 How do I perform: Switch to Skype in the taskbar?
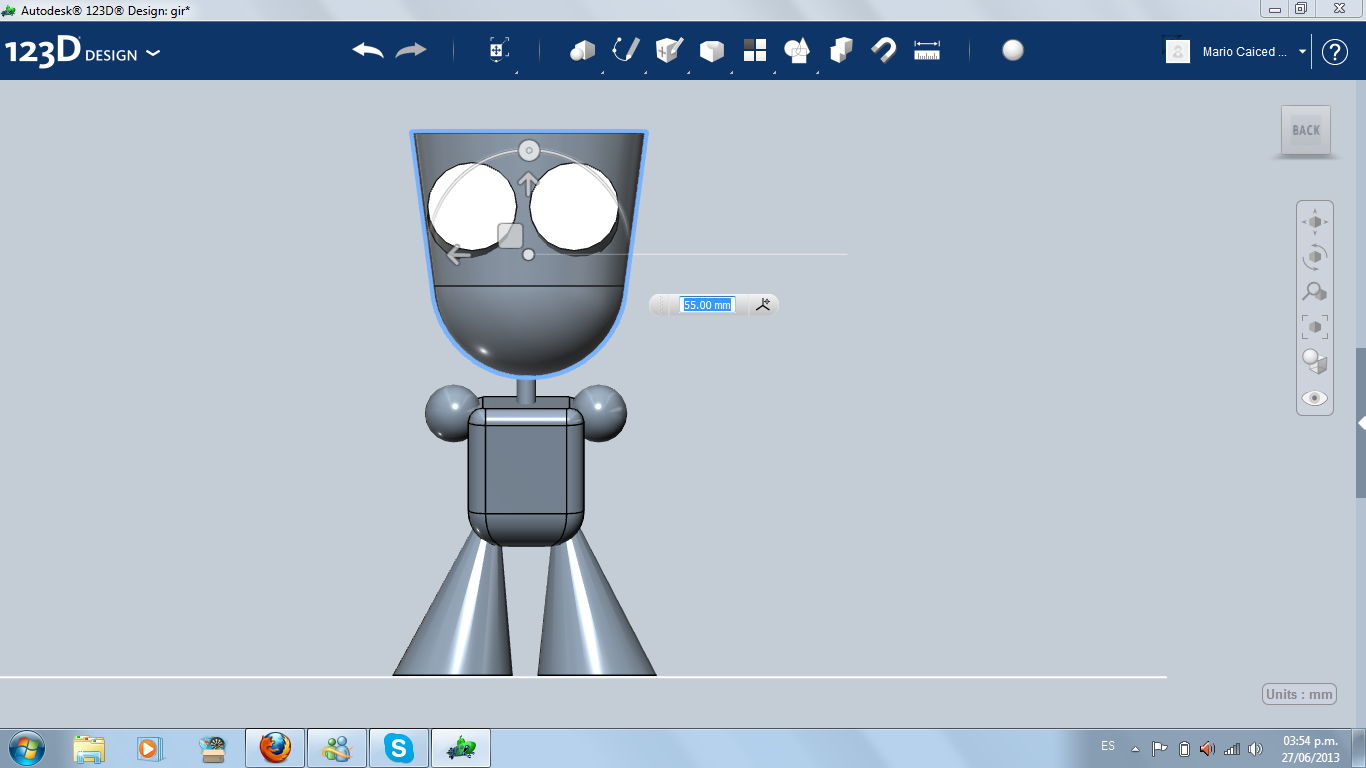[x=400, y=748]
